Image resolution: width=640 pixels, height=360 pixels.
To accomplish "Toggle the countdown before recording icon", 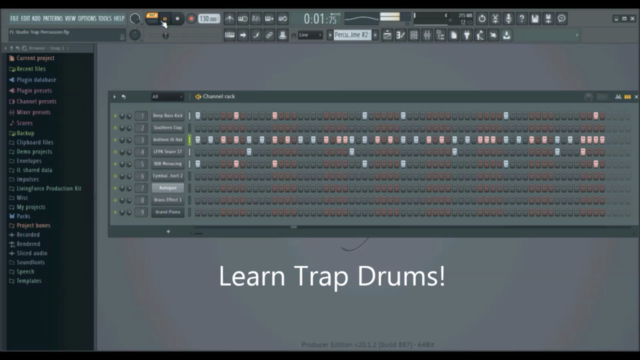I will coord(256,18).
